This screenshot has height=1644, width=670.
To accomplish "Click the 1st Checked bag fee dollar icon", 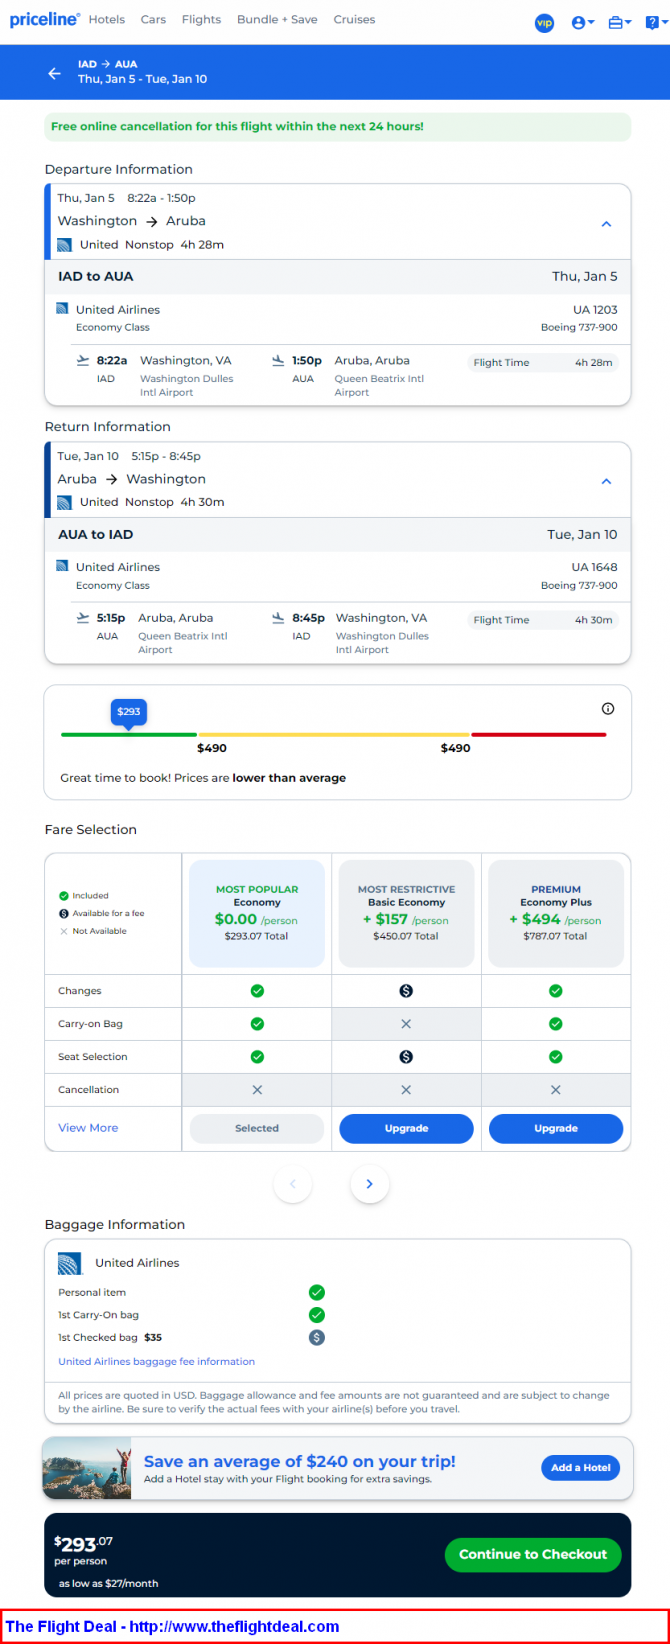I will pyautogui.click(x=317, y=1337).
